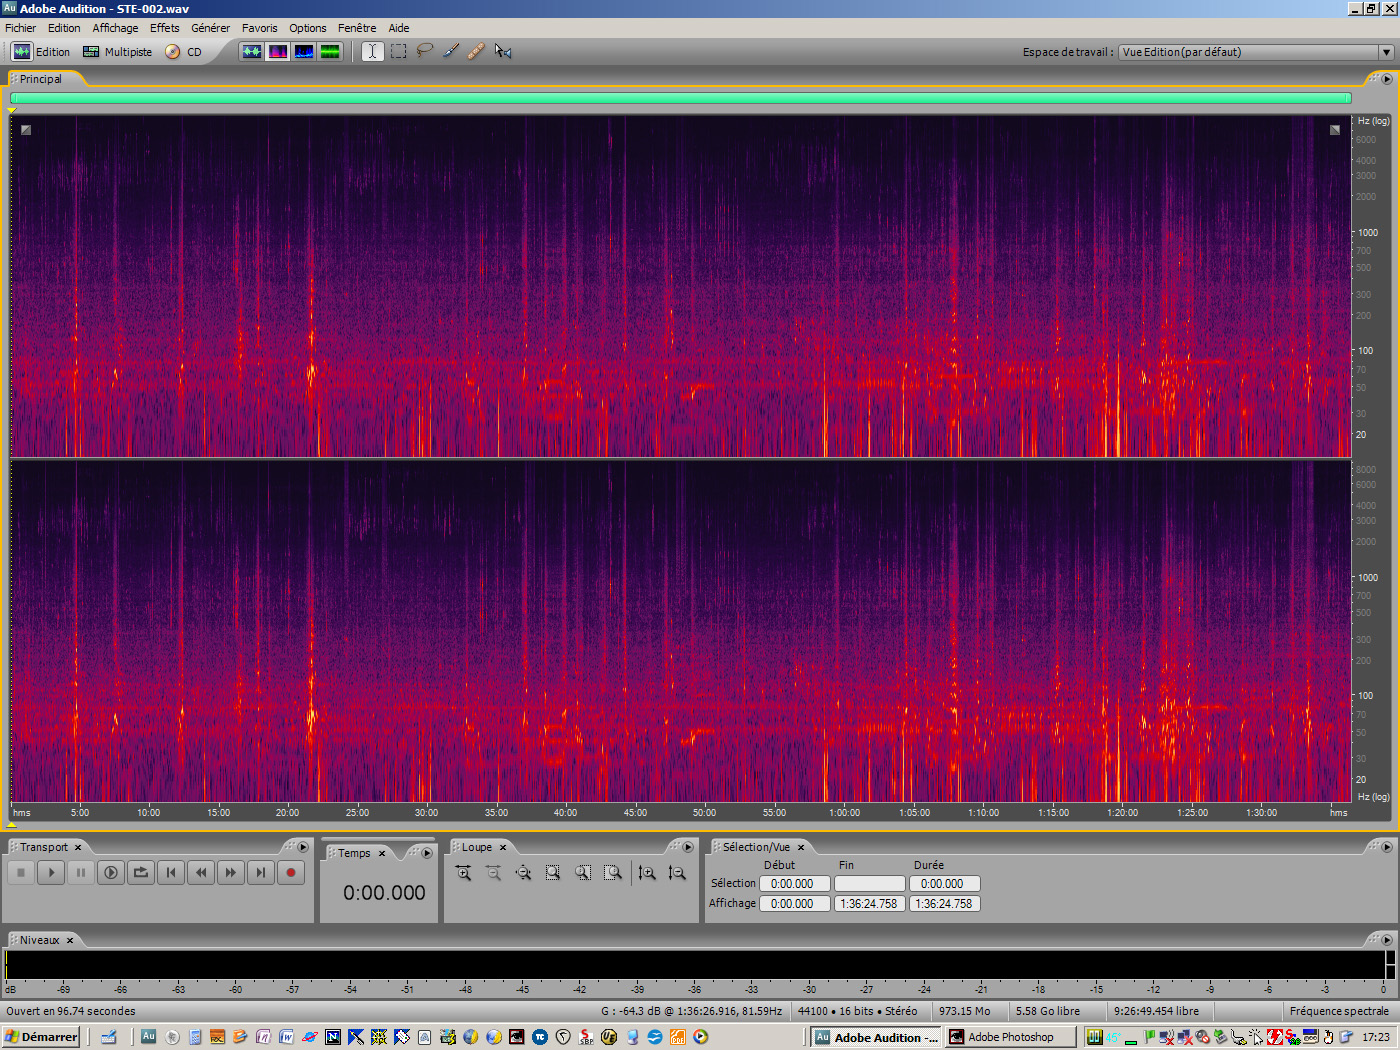Click the green zoom navigation bar
Viewport: 1400px width, 1050px height.
point(680,98)
